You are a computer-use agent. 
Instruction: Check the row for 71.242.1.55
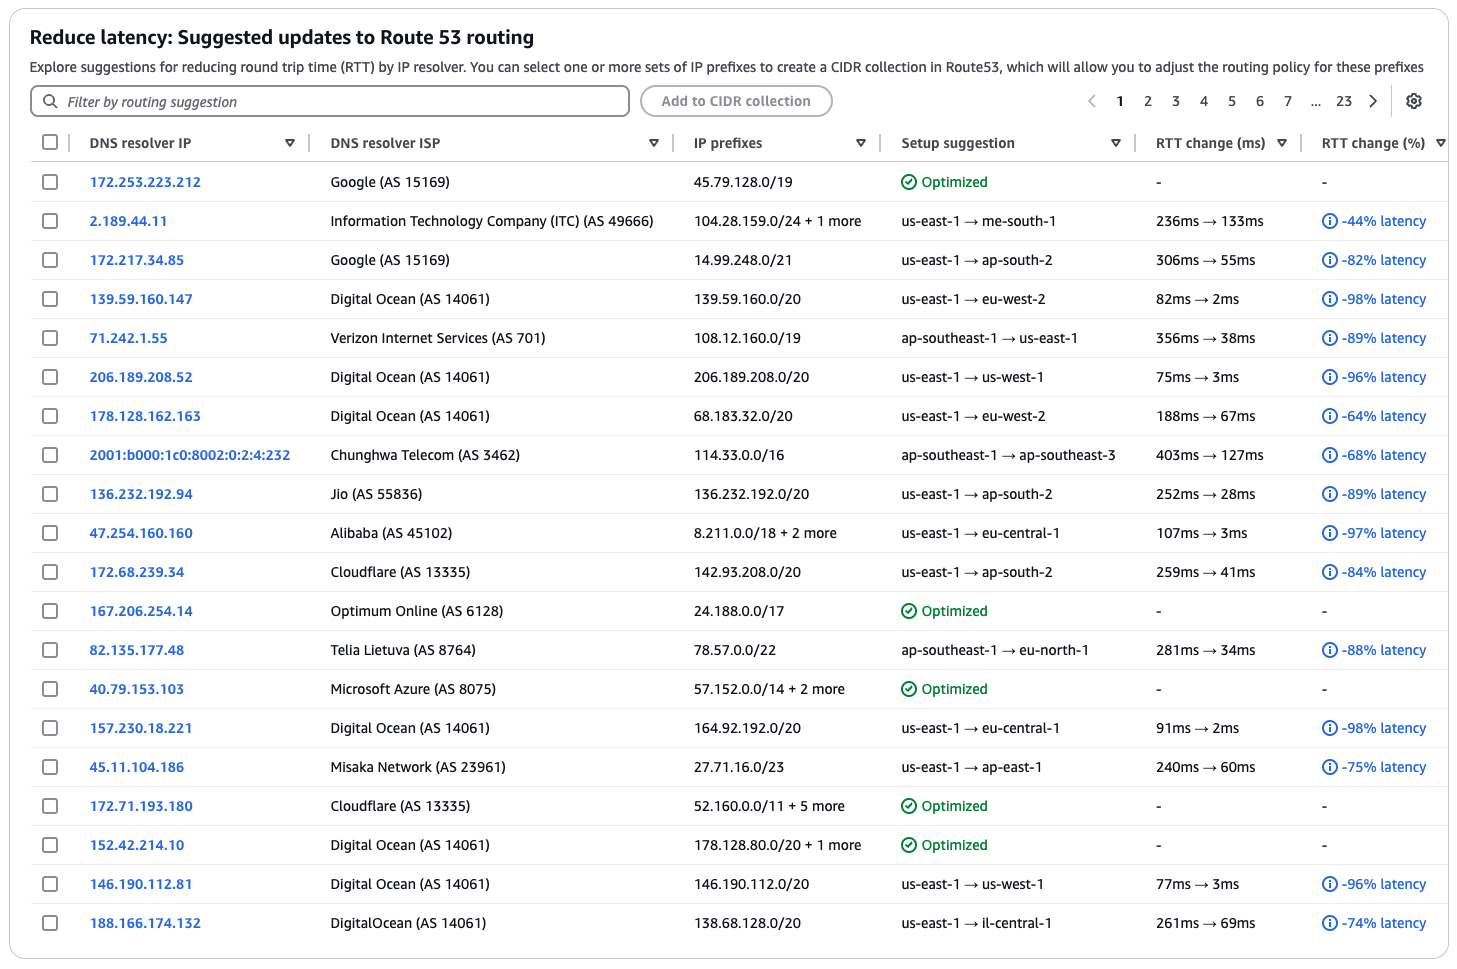pyautogui.click(x=50, y=338)
